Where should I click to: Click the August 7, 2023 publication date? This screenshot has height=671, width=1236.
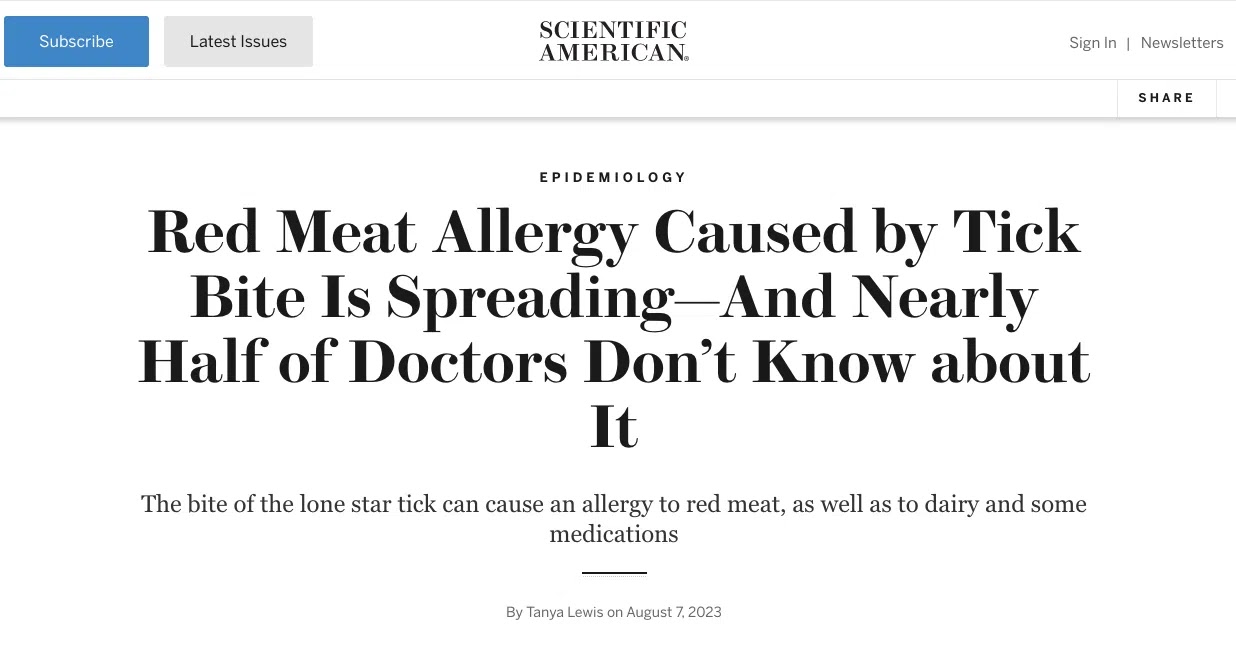tap(674, 612)
